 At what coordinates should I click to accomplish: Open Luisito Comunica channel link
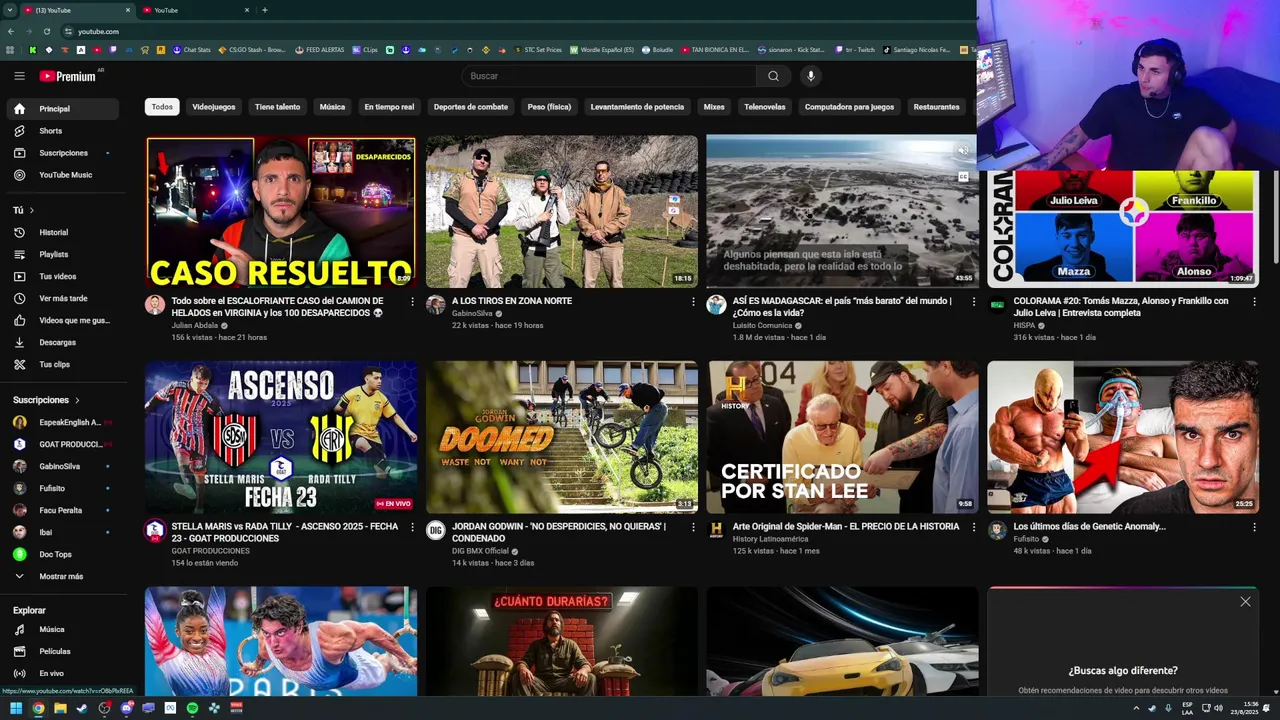click(762, 325)
